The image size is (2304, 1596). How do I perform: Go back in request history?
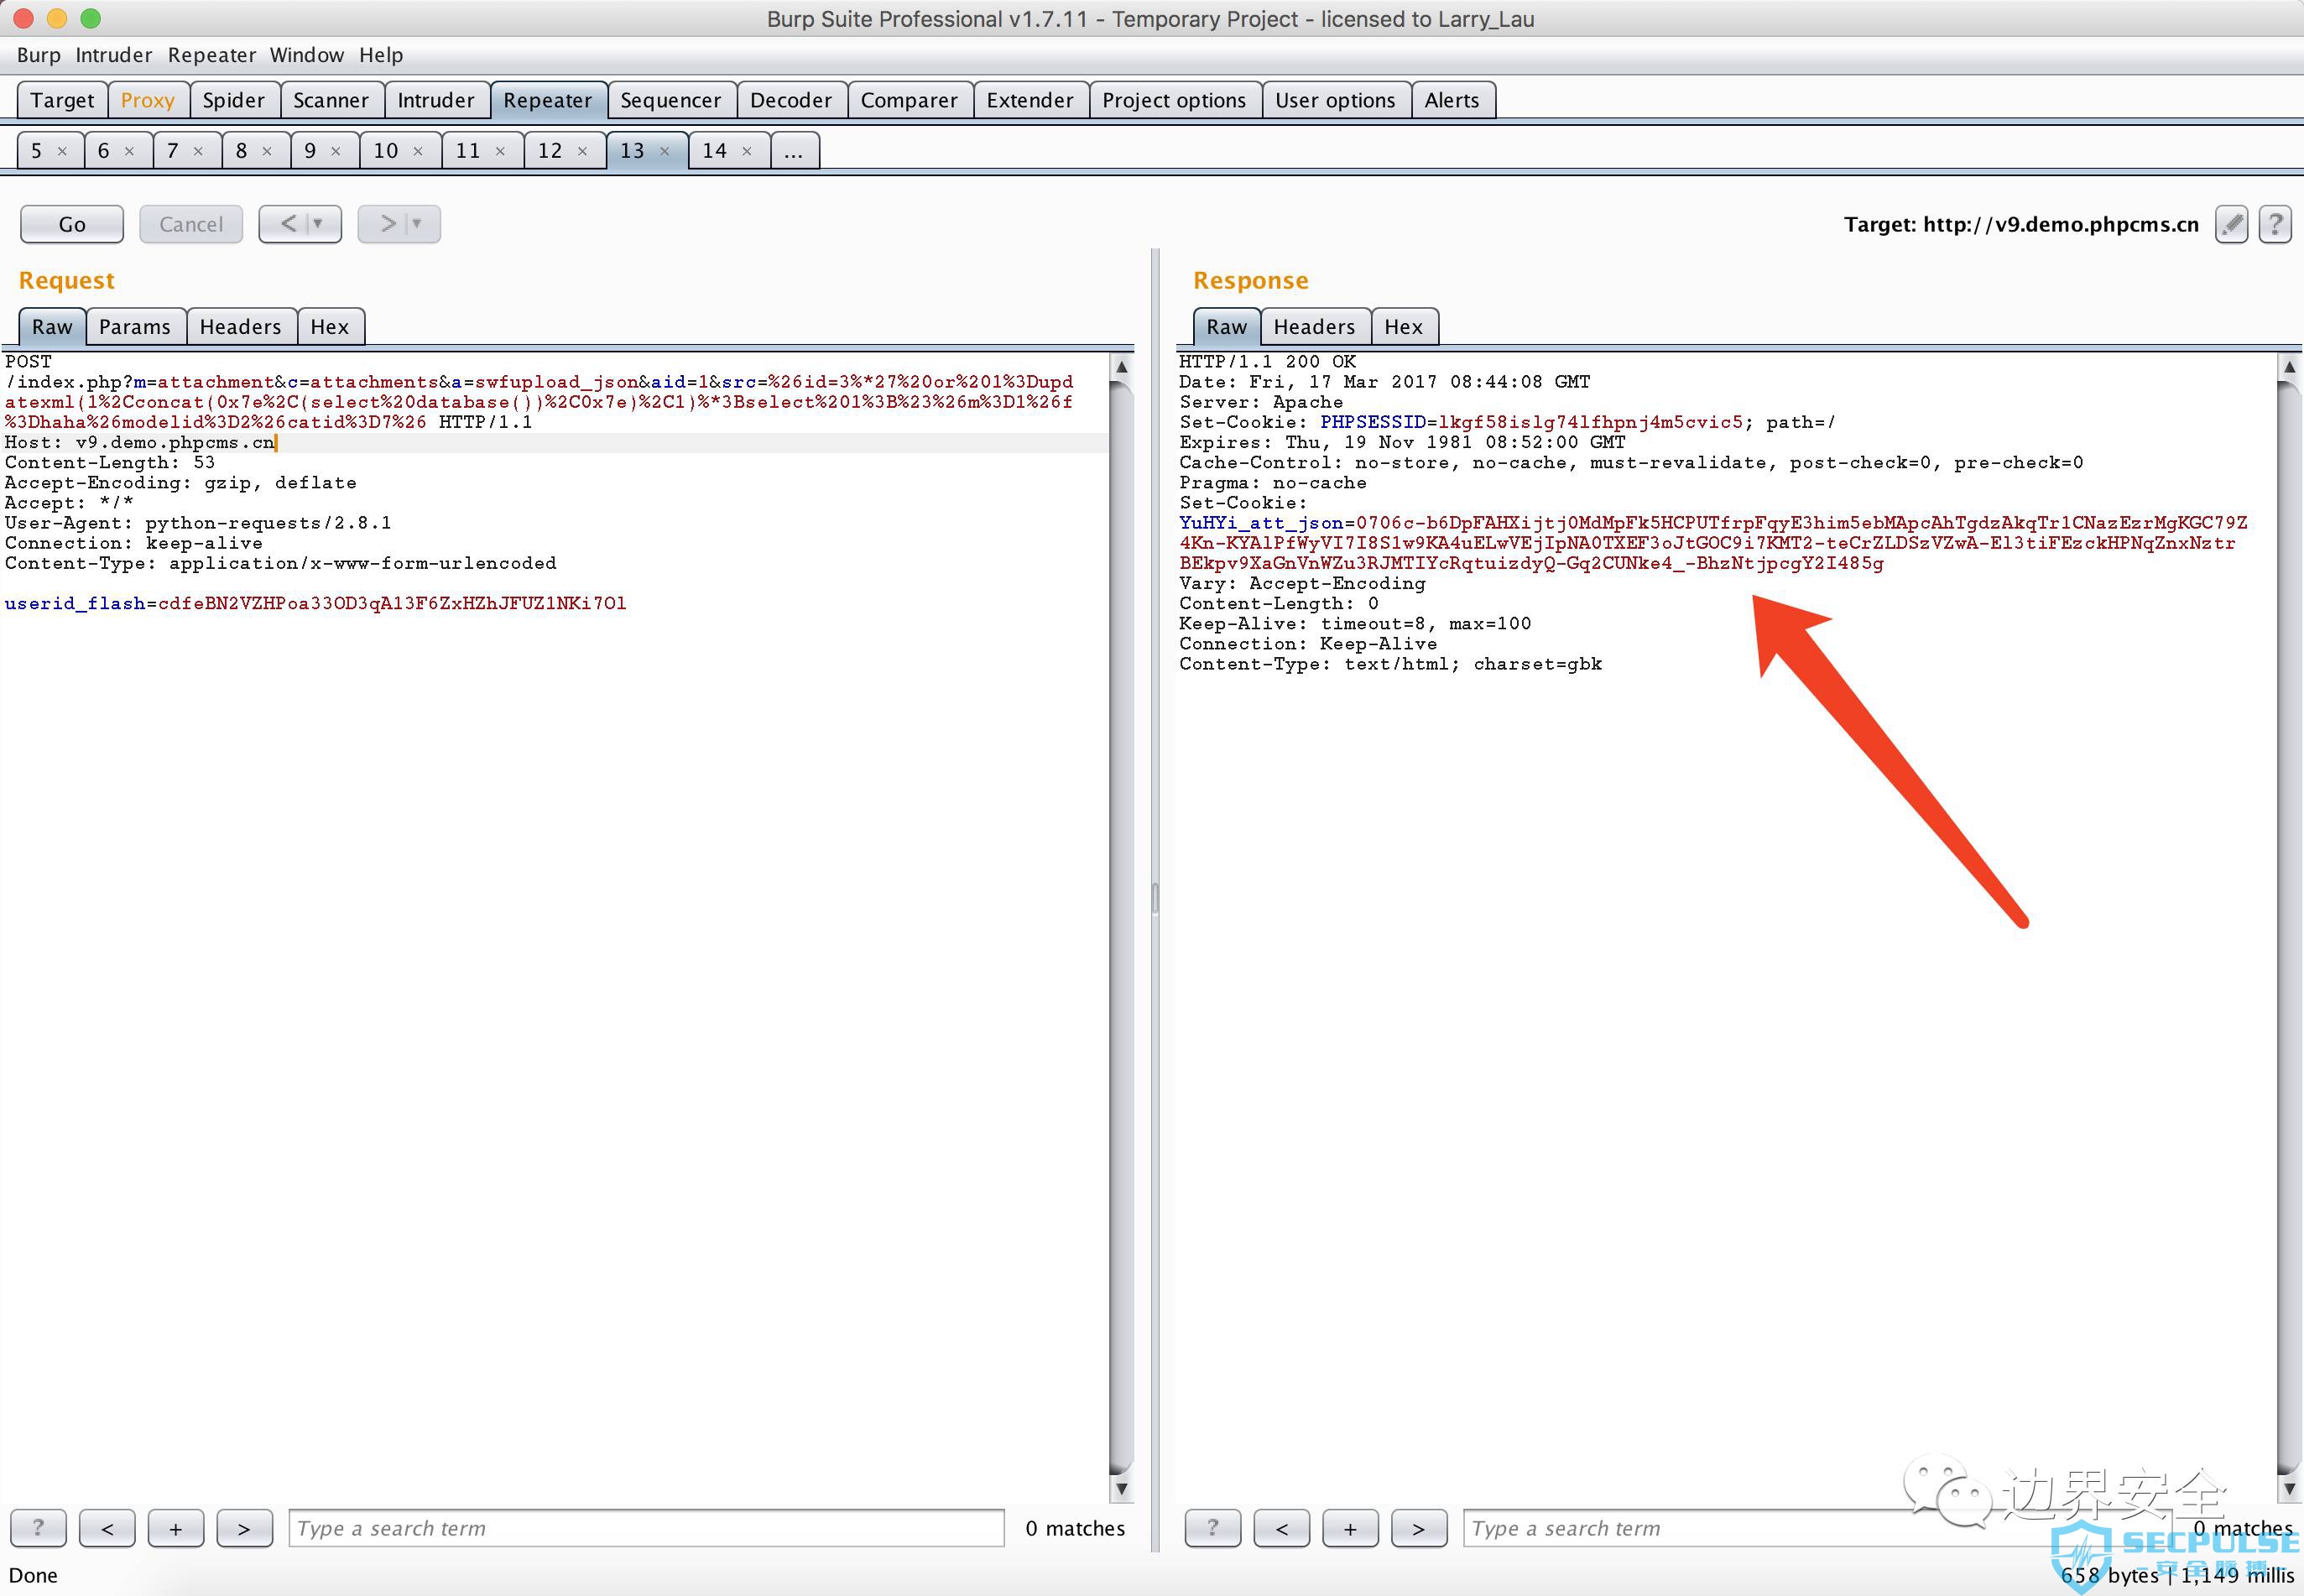287,224
